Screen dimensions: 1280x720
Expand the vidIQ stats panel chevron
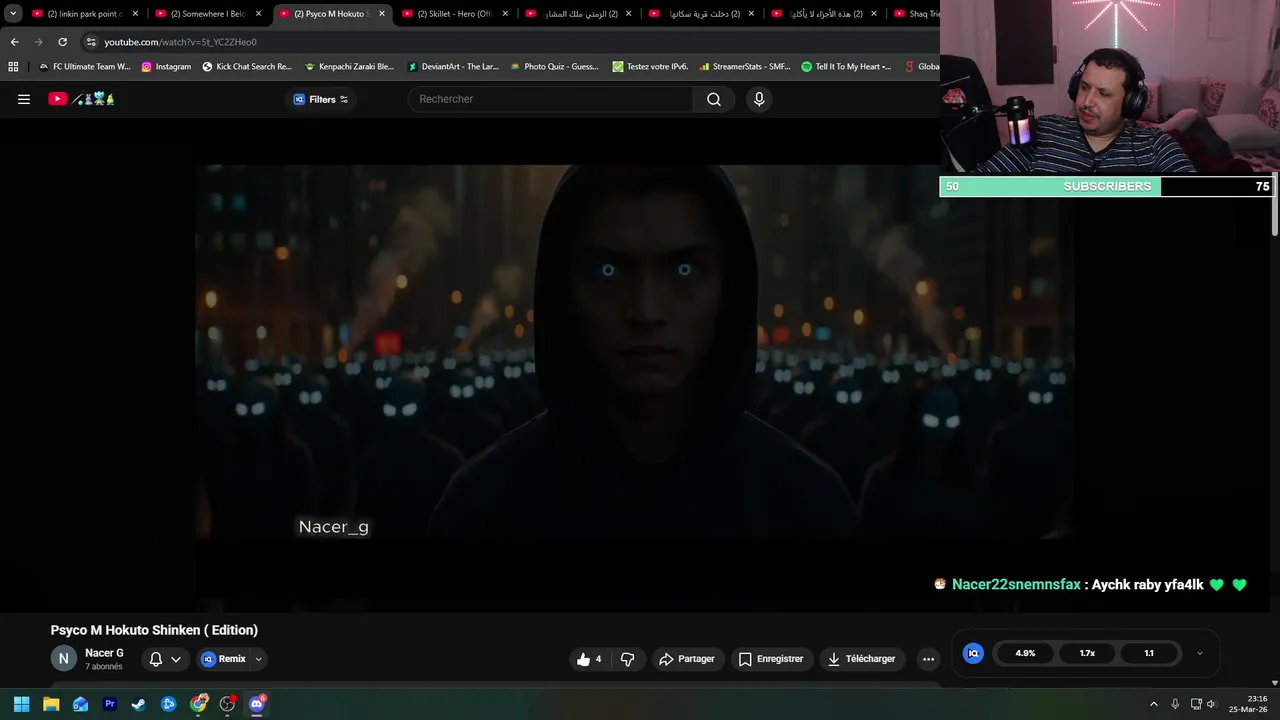click(x=1200, y=653)
